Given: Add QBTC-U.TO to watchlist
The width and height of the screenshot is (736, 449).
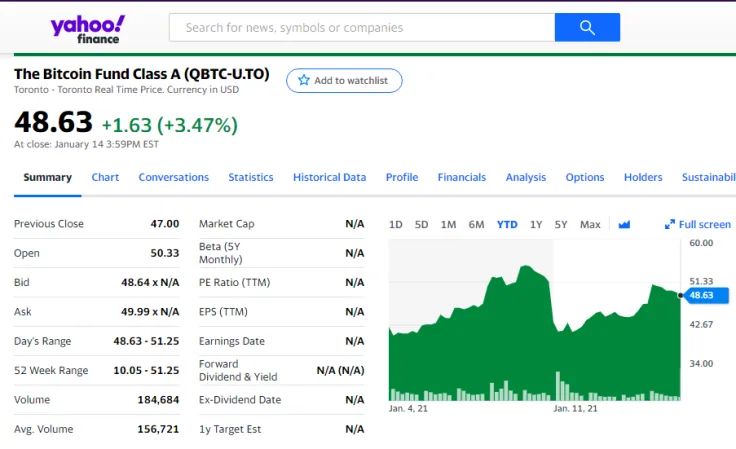Looking at the screenshot, I should click(344, 81).
